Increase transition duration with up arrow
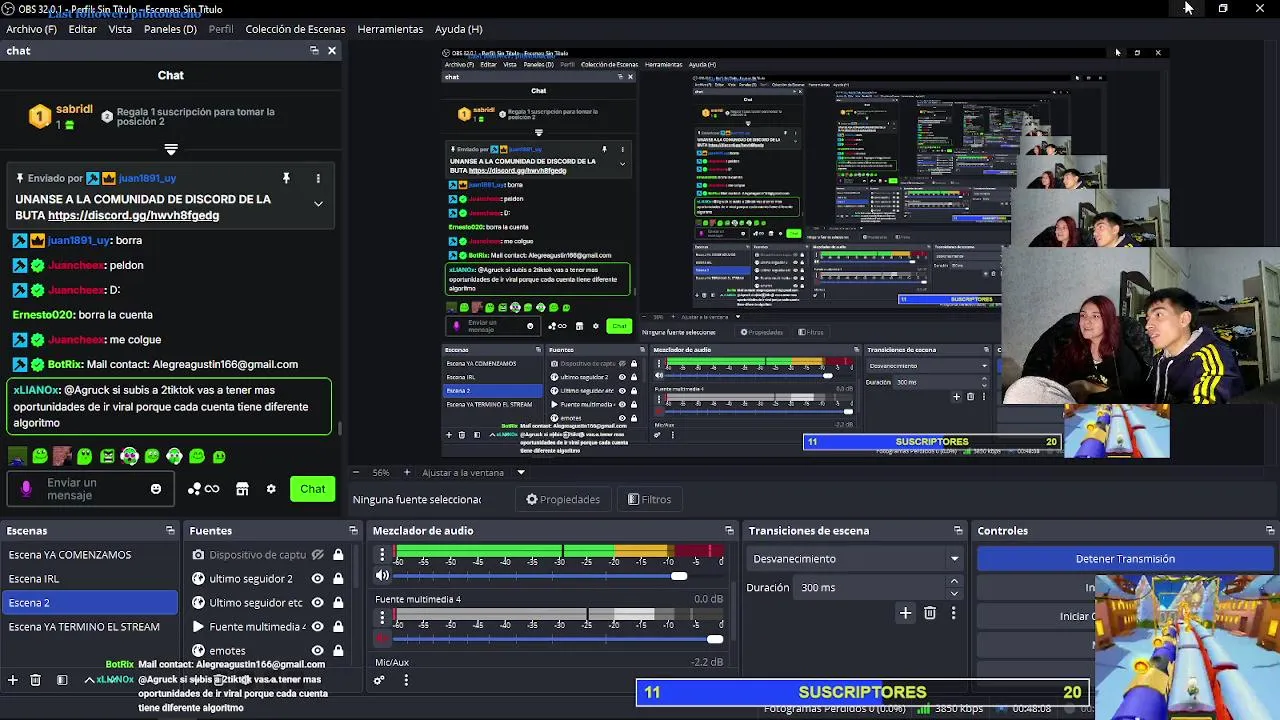 pos(954,582)
